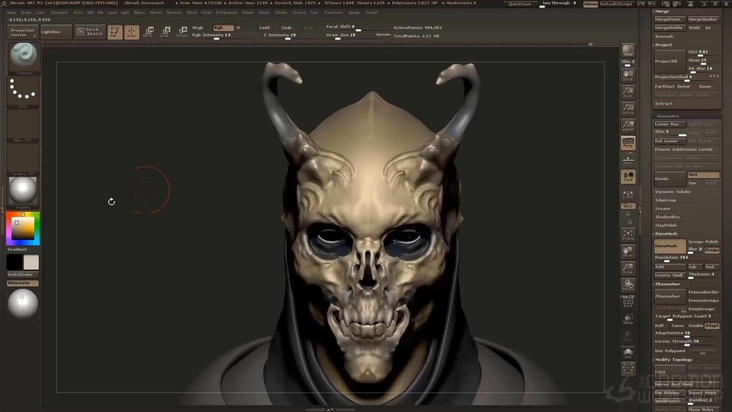Open the Dots stroke type selector
The height and width of the screenshot is (412, 732).
tap(23, 91)
